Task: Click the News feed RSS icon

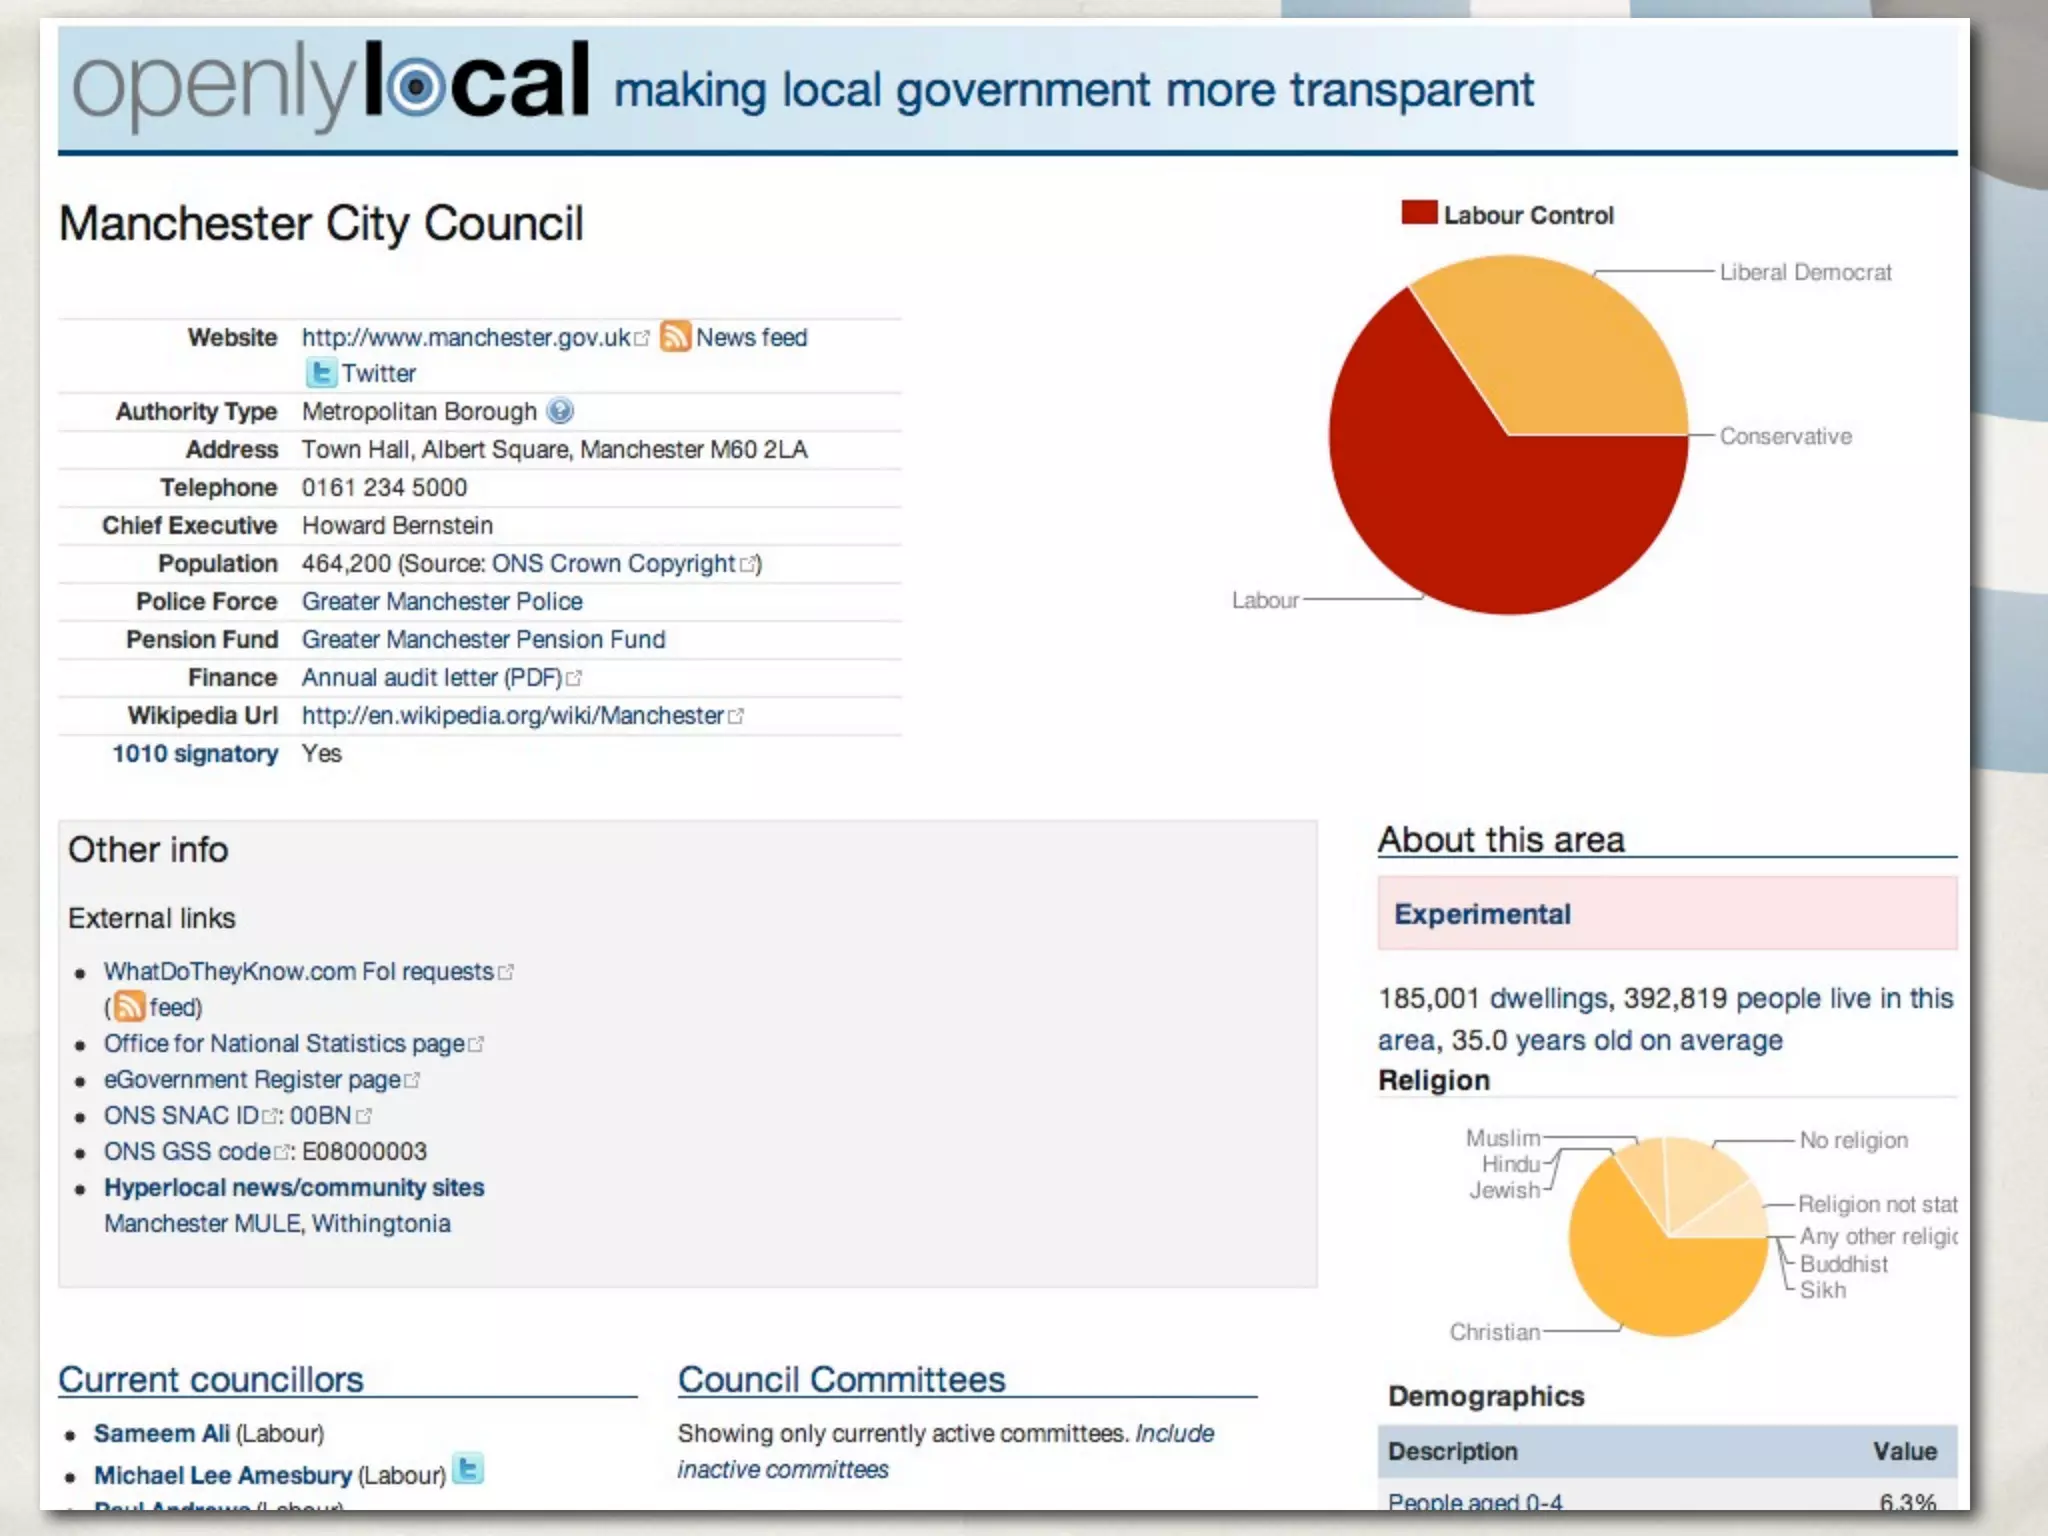Action: click(675, 336)
